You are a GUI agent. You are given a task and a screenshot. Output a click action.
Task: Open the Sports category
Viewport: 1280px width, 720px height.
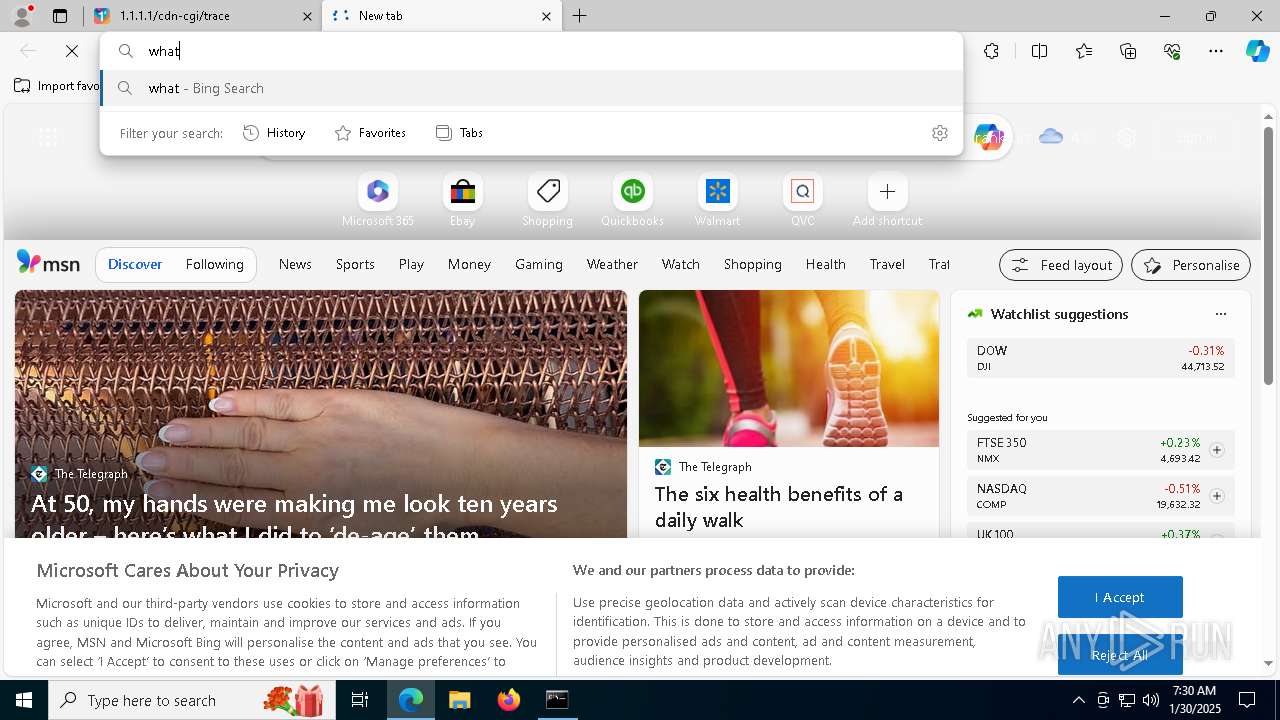click(x=355, y=264)
